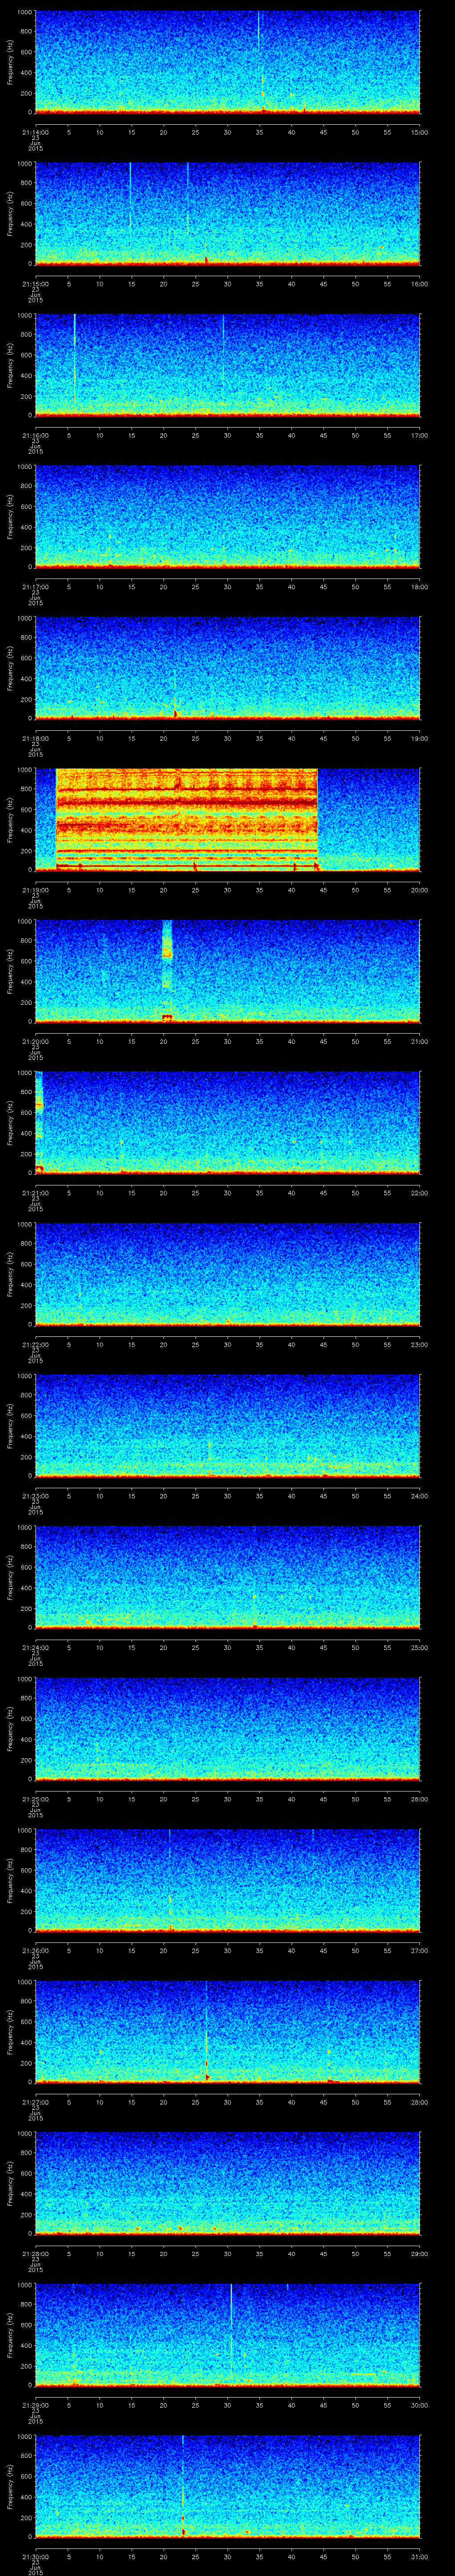Click the 21:30:00 start time label
The height and width of the screenshot is (2576, 455).
point(36,2556)
